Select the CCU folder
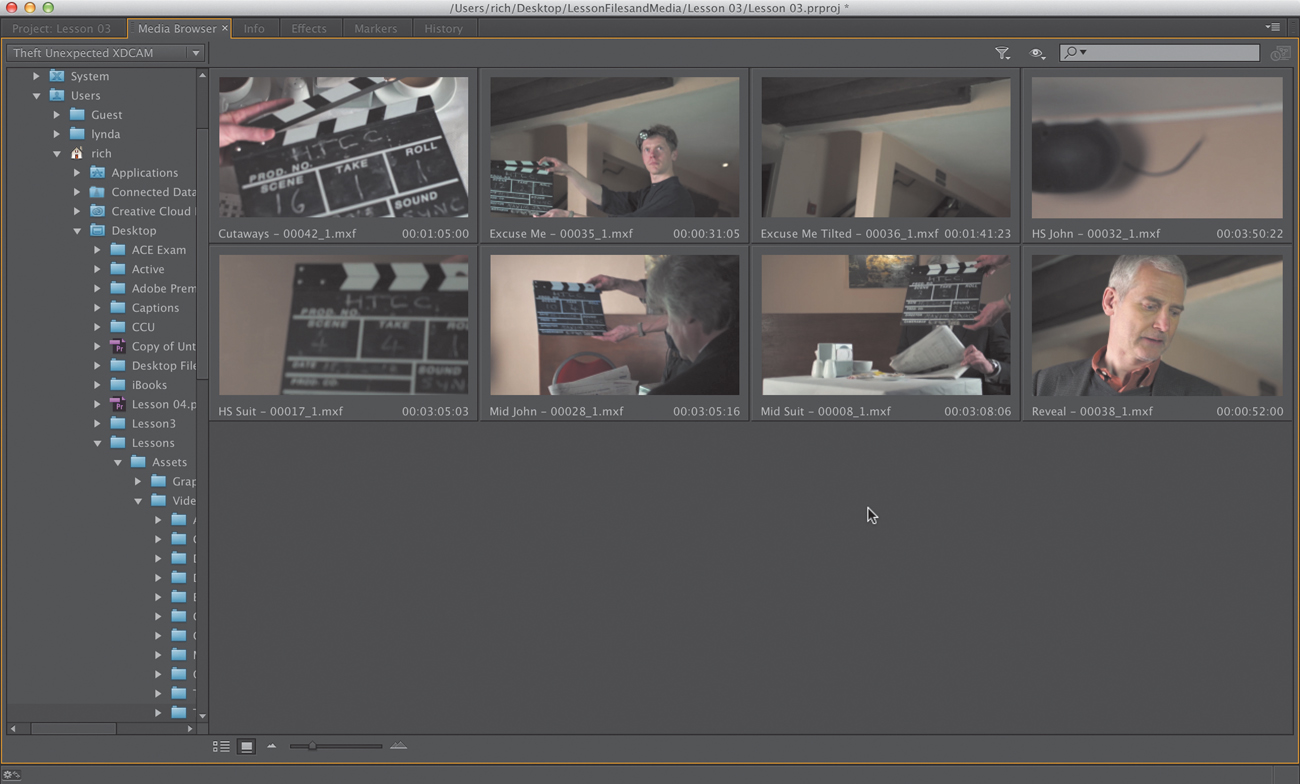The image size is (1300, 784). [143, 327]
